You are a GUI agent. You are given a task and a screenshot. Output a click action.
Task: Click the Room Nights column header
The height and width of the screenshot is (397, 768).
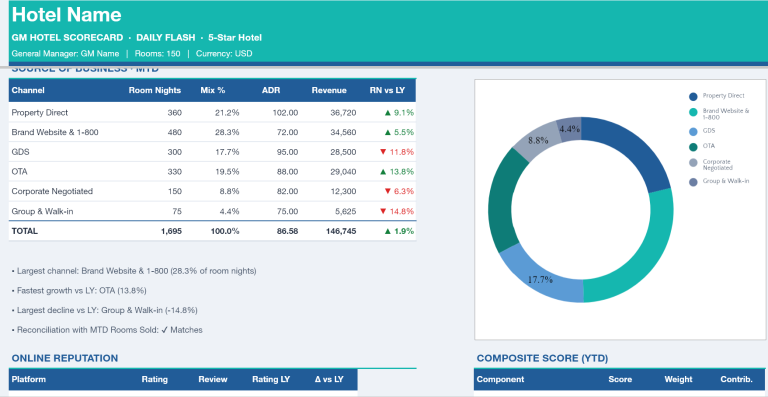click(155, 90)
